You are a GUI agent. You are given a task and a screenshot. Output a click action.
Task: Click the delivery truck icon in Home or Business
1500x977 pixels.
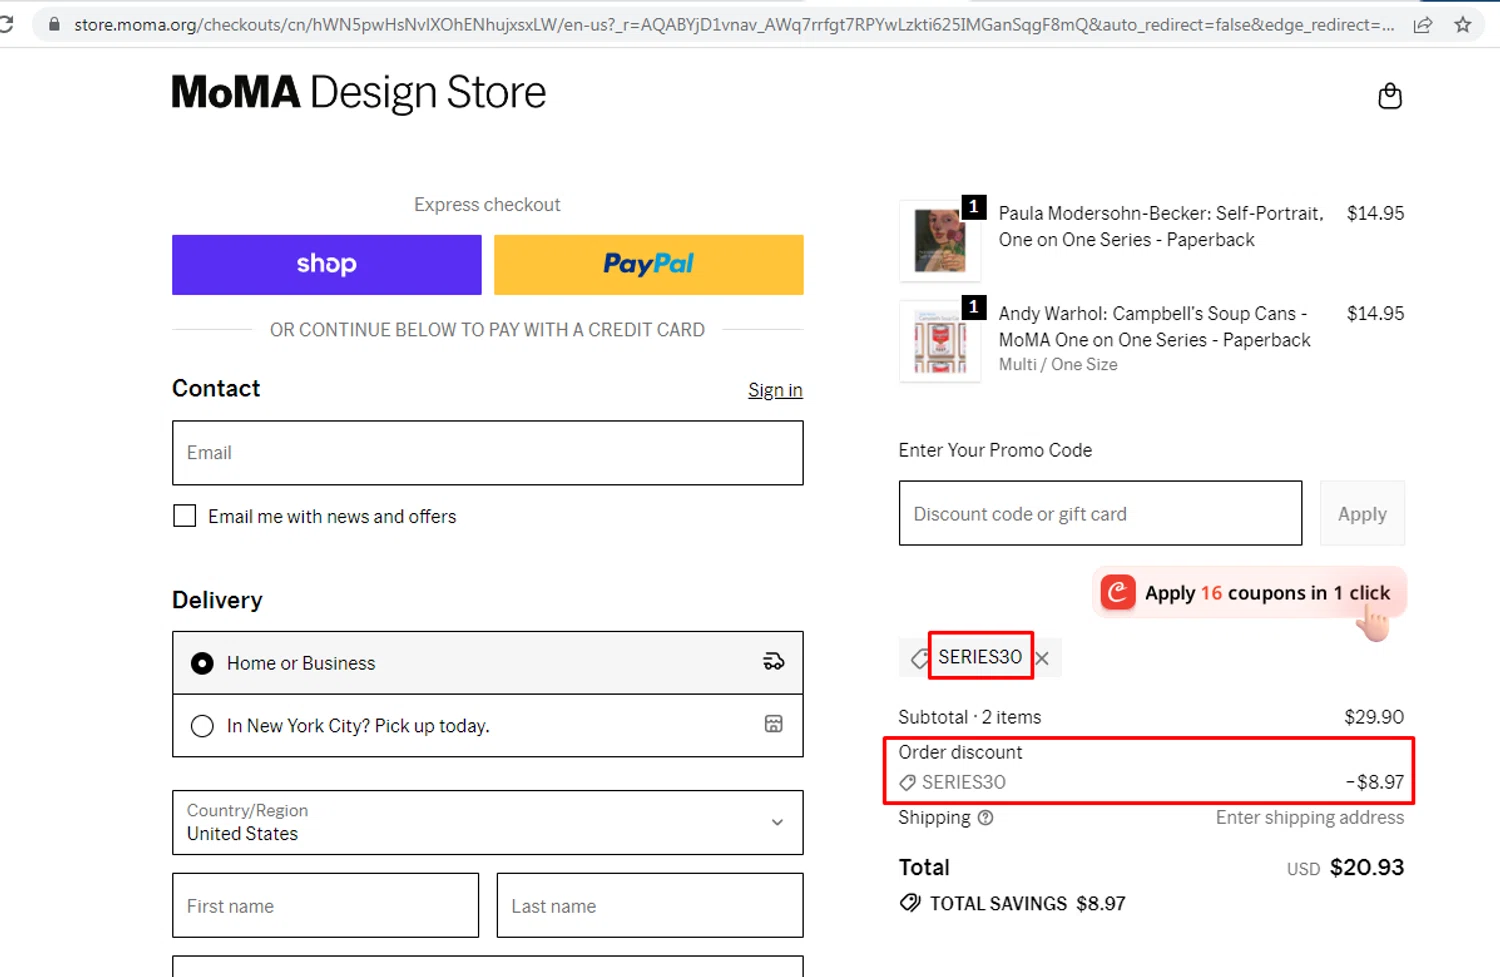774,662
